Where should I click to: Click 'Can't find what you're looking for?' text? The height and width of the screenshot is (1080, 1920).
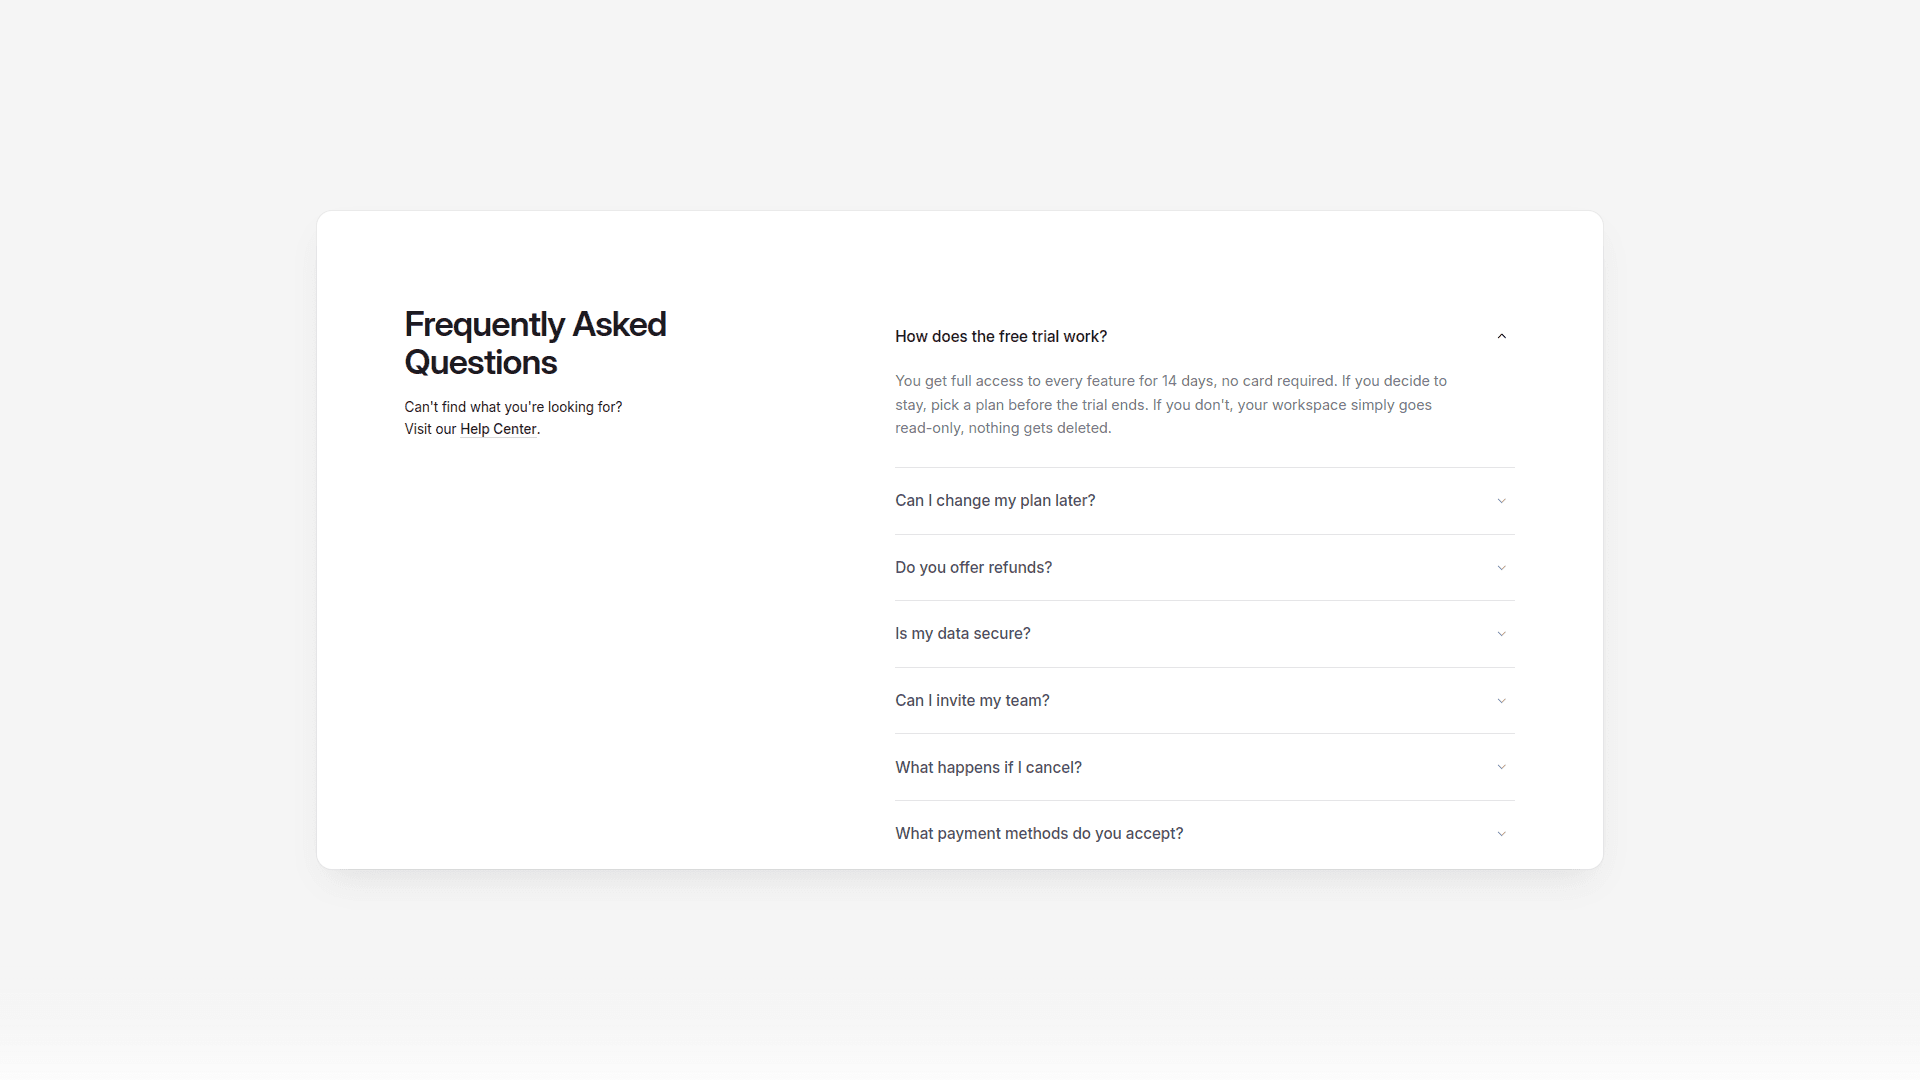tap(513, 407)
